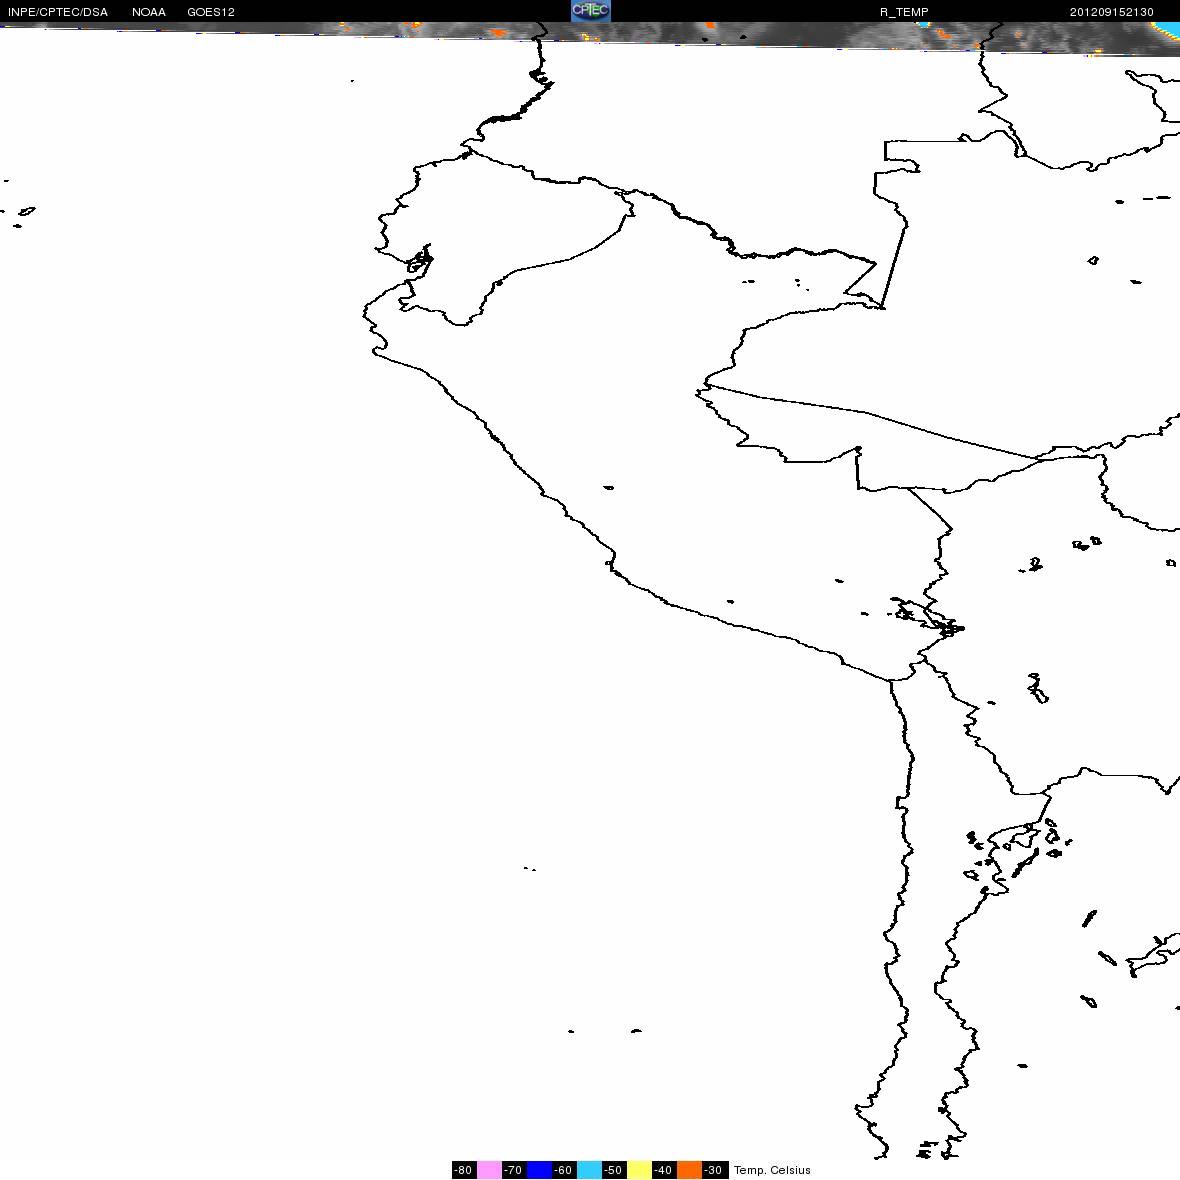Click the R_TEMP product label
Image resolution: width=1180 pixels, height=1180 pixels.
904,12
